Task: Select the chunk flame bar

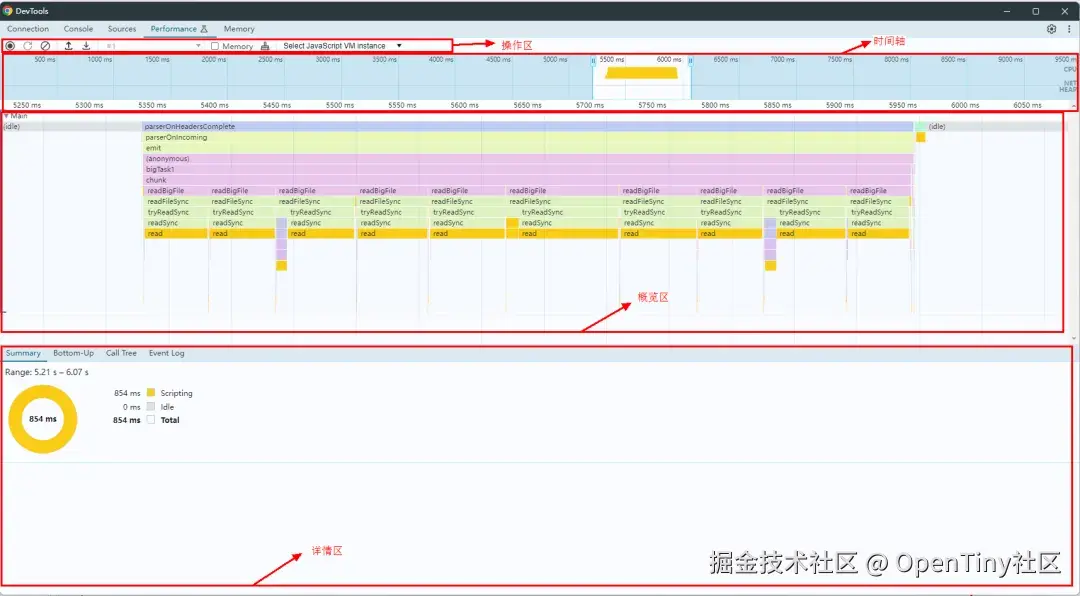Action: pos(528,180)
